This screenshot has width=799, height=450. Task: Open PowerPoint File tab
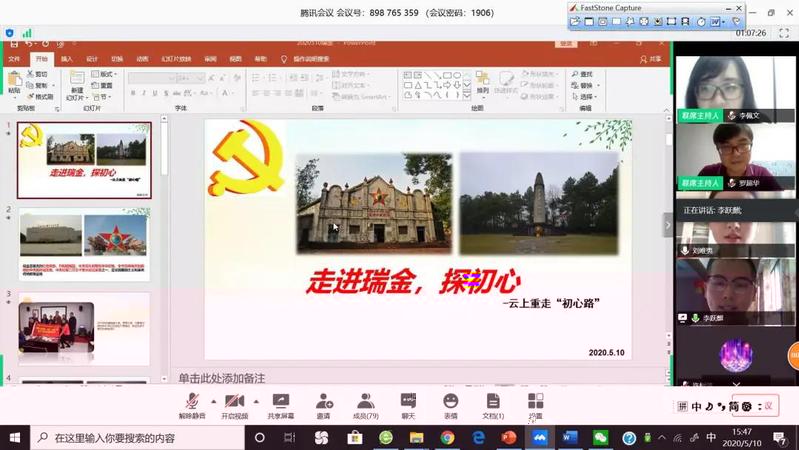(14, 59)
